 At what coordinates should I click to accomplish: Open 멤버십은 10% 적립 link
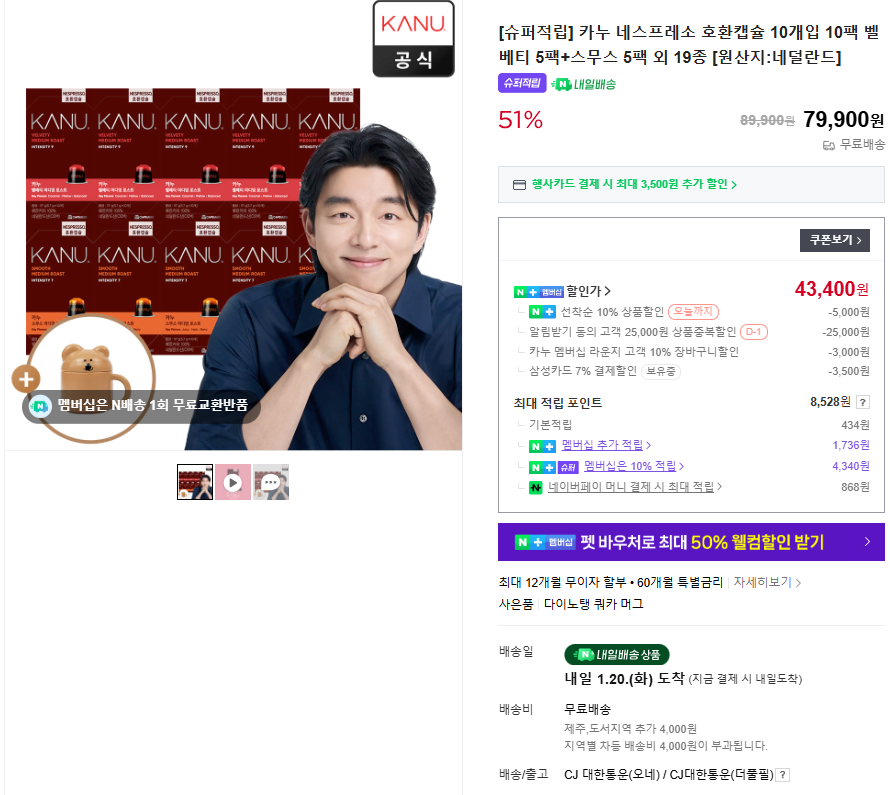pyautogui.click(x=634, y=466)
